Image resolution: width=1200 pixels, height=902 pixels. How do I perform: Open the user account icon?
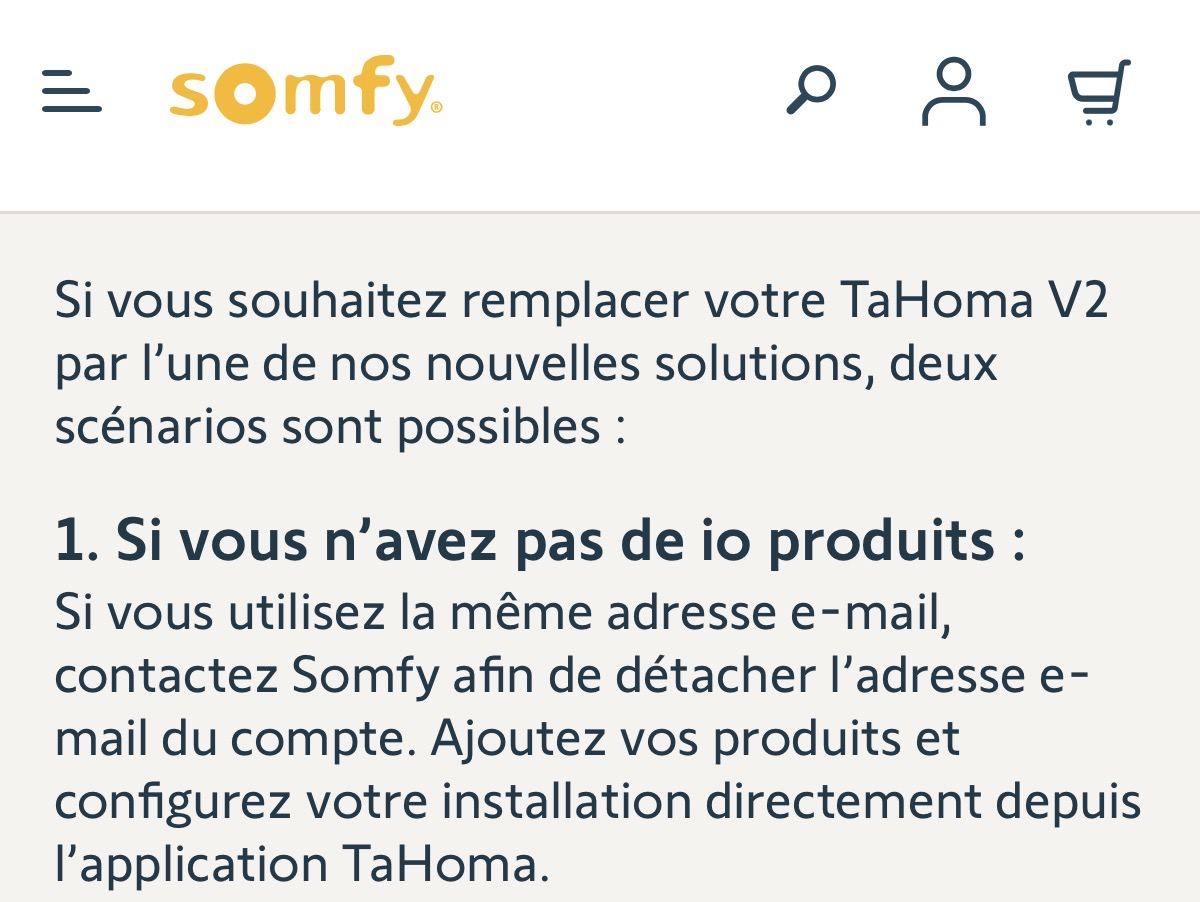click(x=953, y=91)
